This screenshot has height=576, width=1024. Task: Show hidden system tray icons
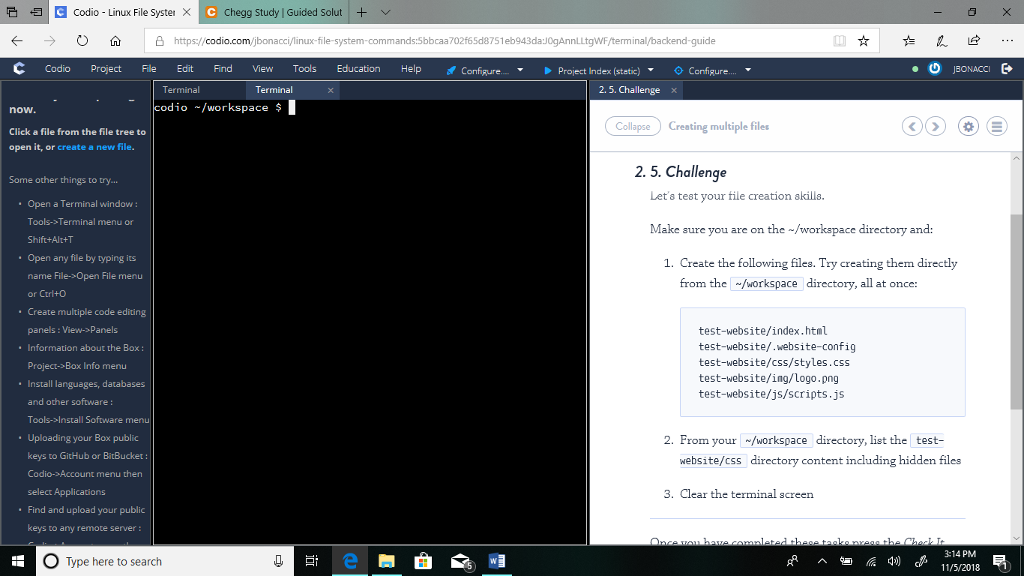click(822, 561)
